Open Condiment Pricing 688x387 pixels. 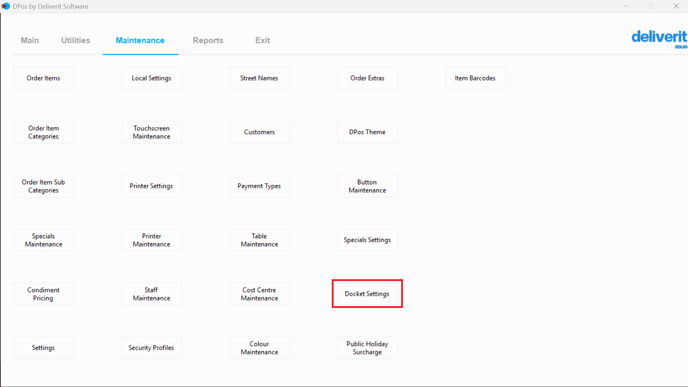[43, 294]
